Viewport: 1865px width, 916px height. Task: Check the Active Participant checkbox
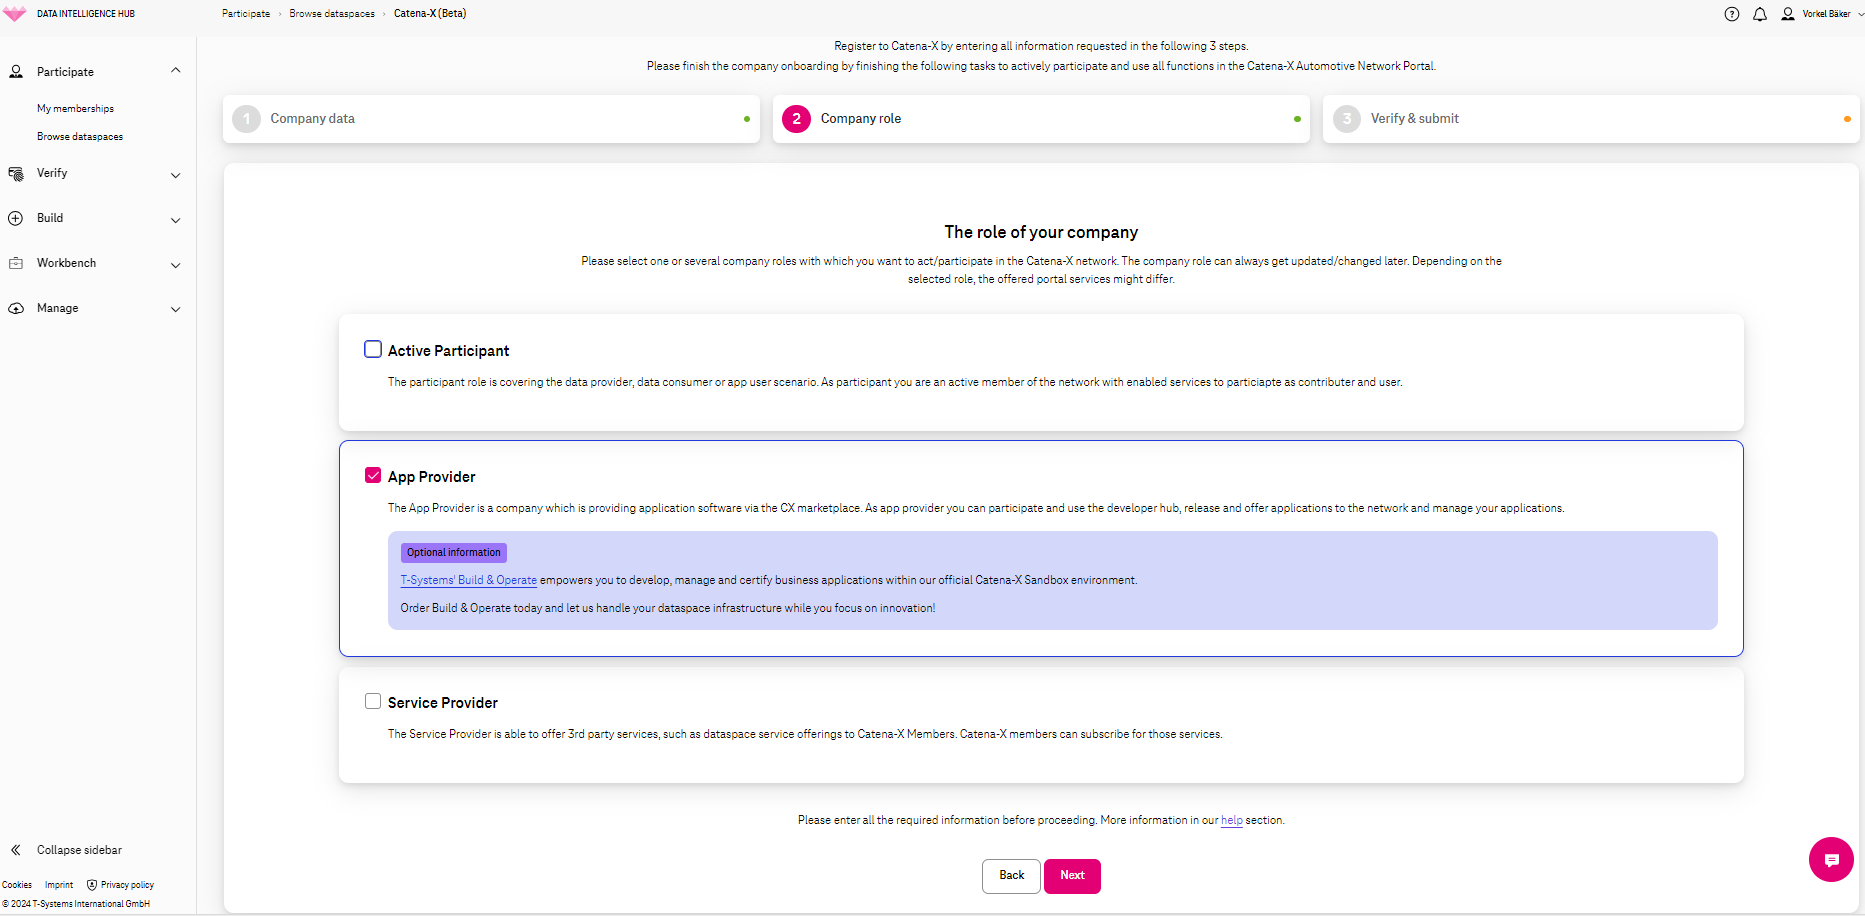coord(373,349)
